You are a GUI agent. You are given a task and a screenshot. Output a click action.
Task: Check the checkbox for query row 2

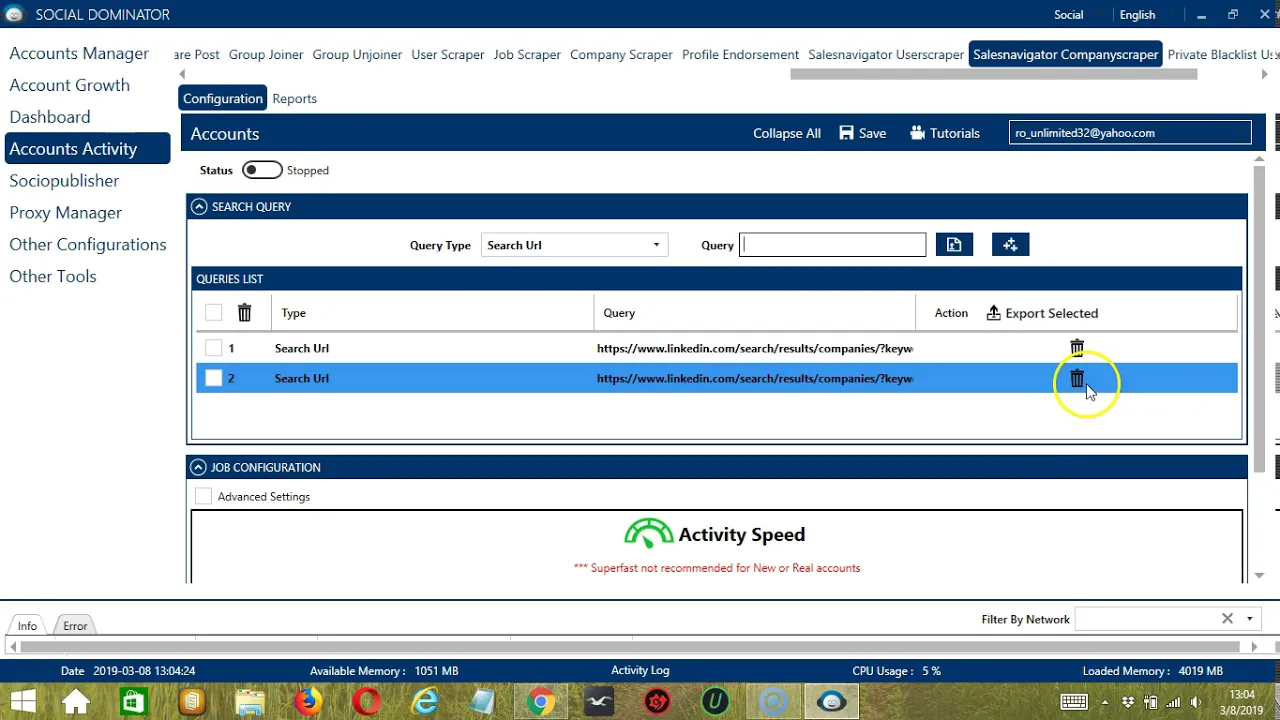pos(213,378)
